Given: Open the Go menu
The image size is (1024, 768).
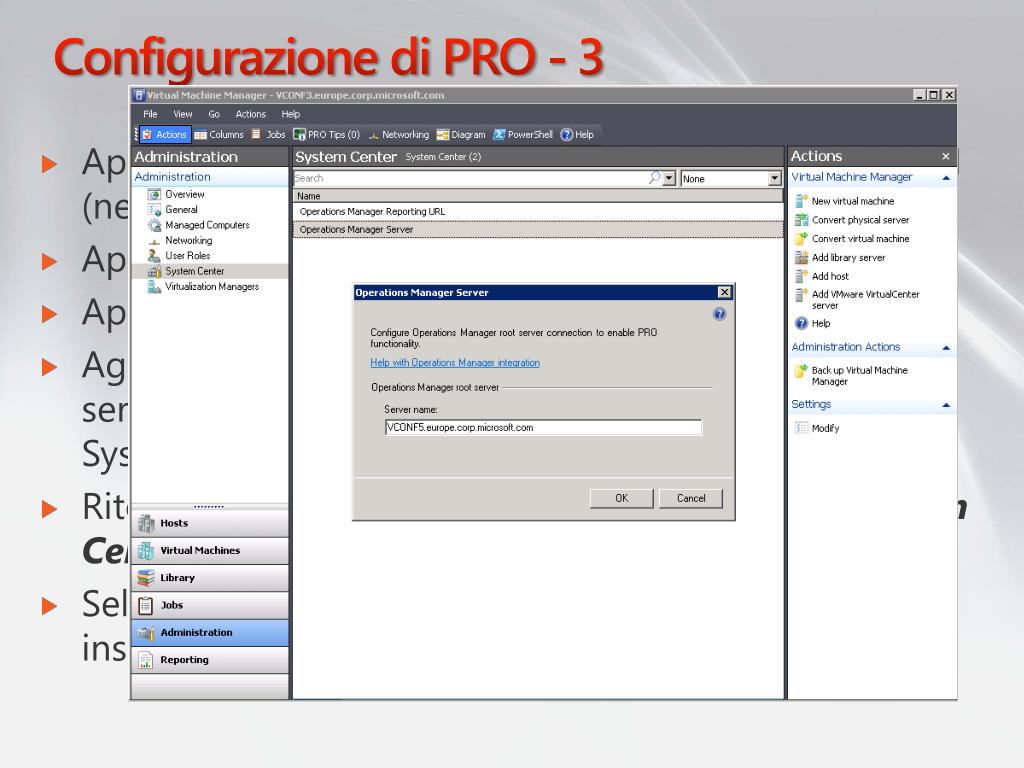Looking at the screenshot, I should (x=214, y=114).
